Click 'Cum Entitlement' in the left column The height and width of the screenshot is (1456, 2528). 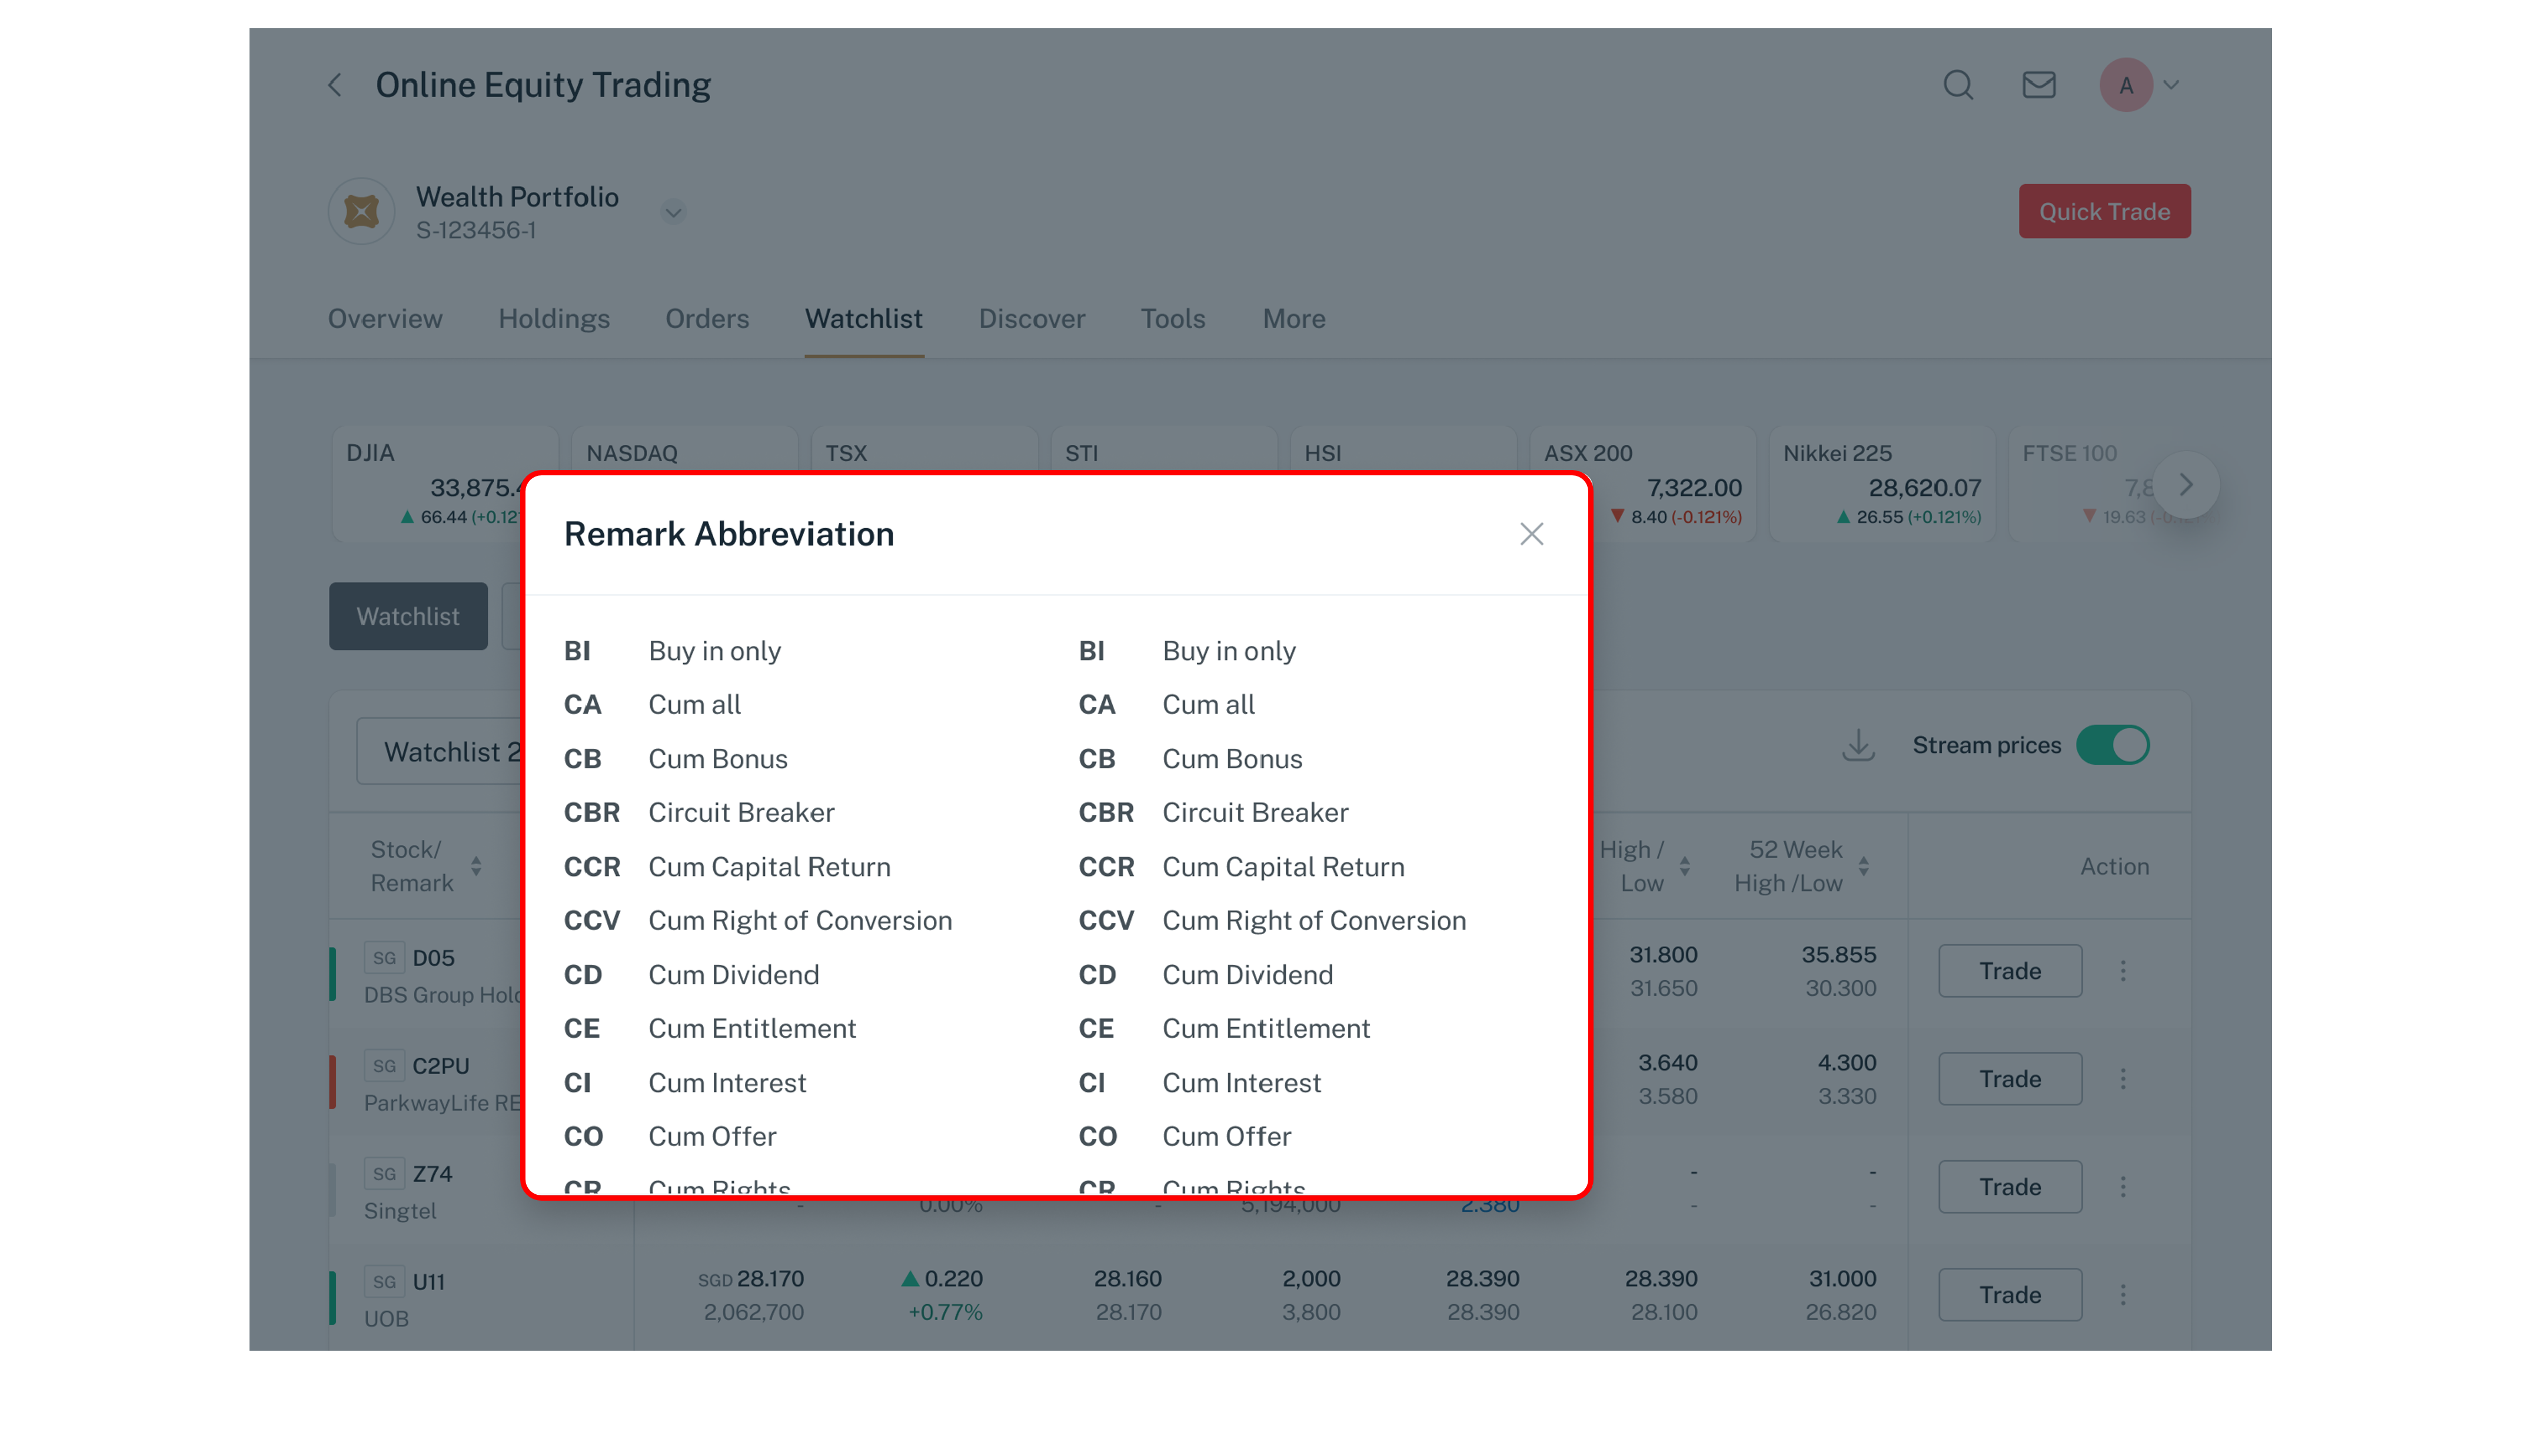tap(752, 1028)
